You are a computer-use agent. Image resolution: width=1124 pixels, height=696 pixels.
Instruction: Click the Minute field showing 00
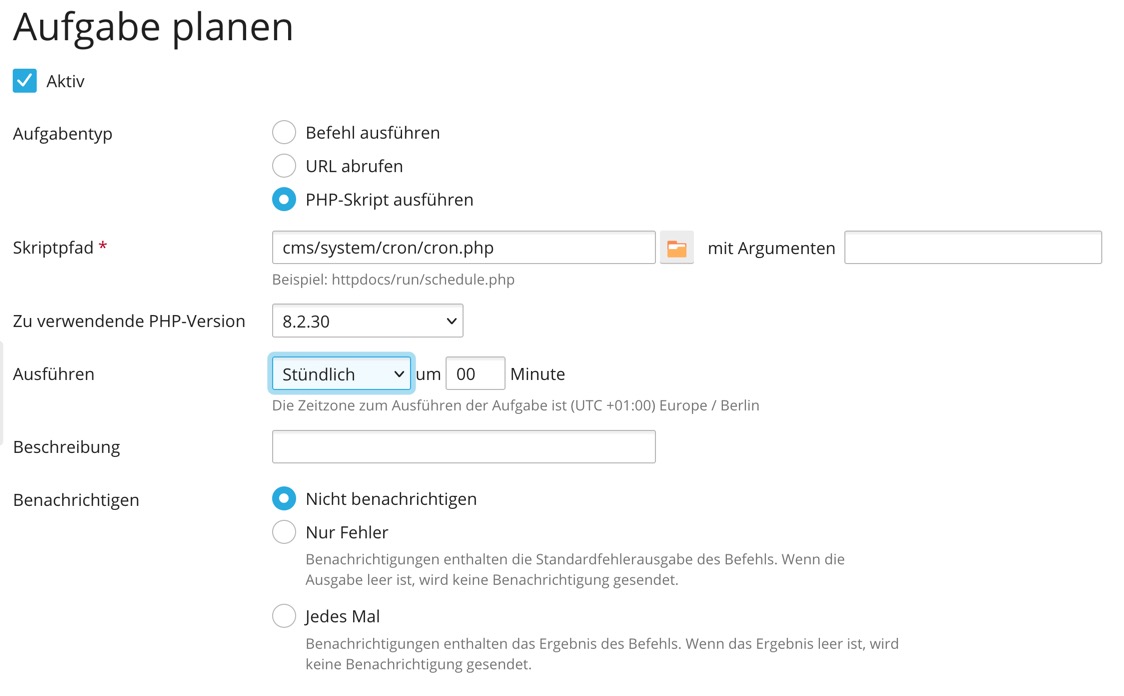tap(474, 374)
